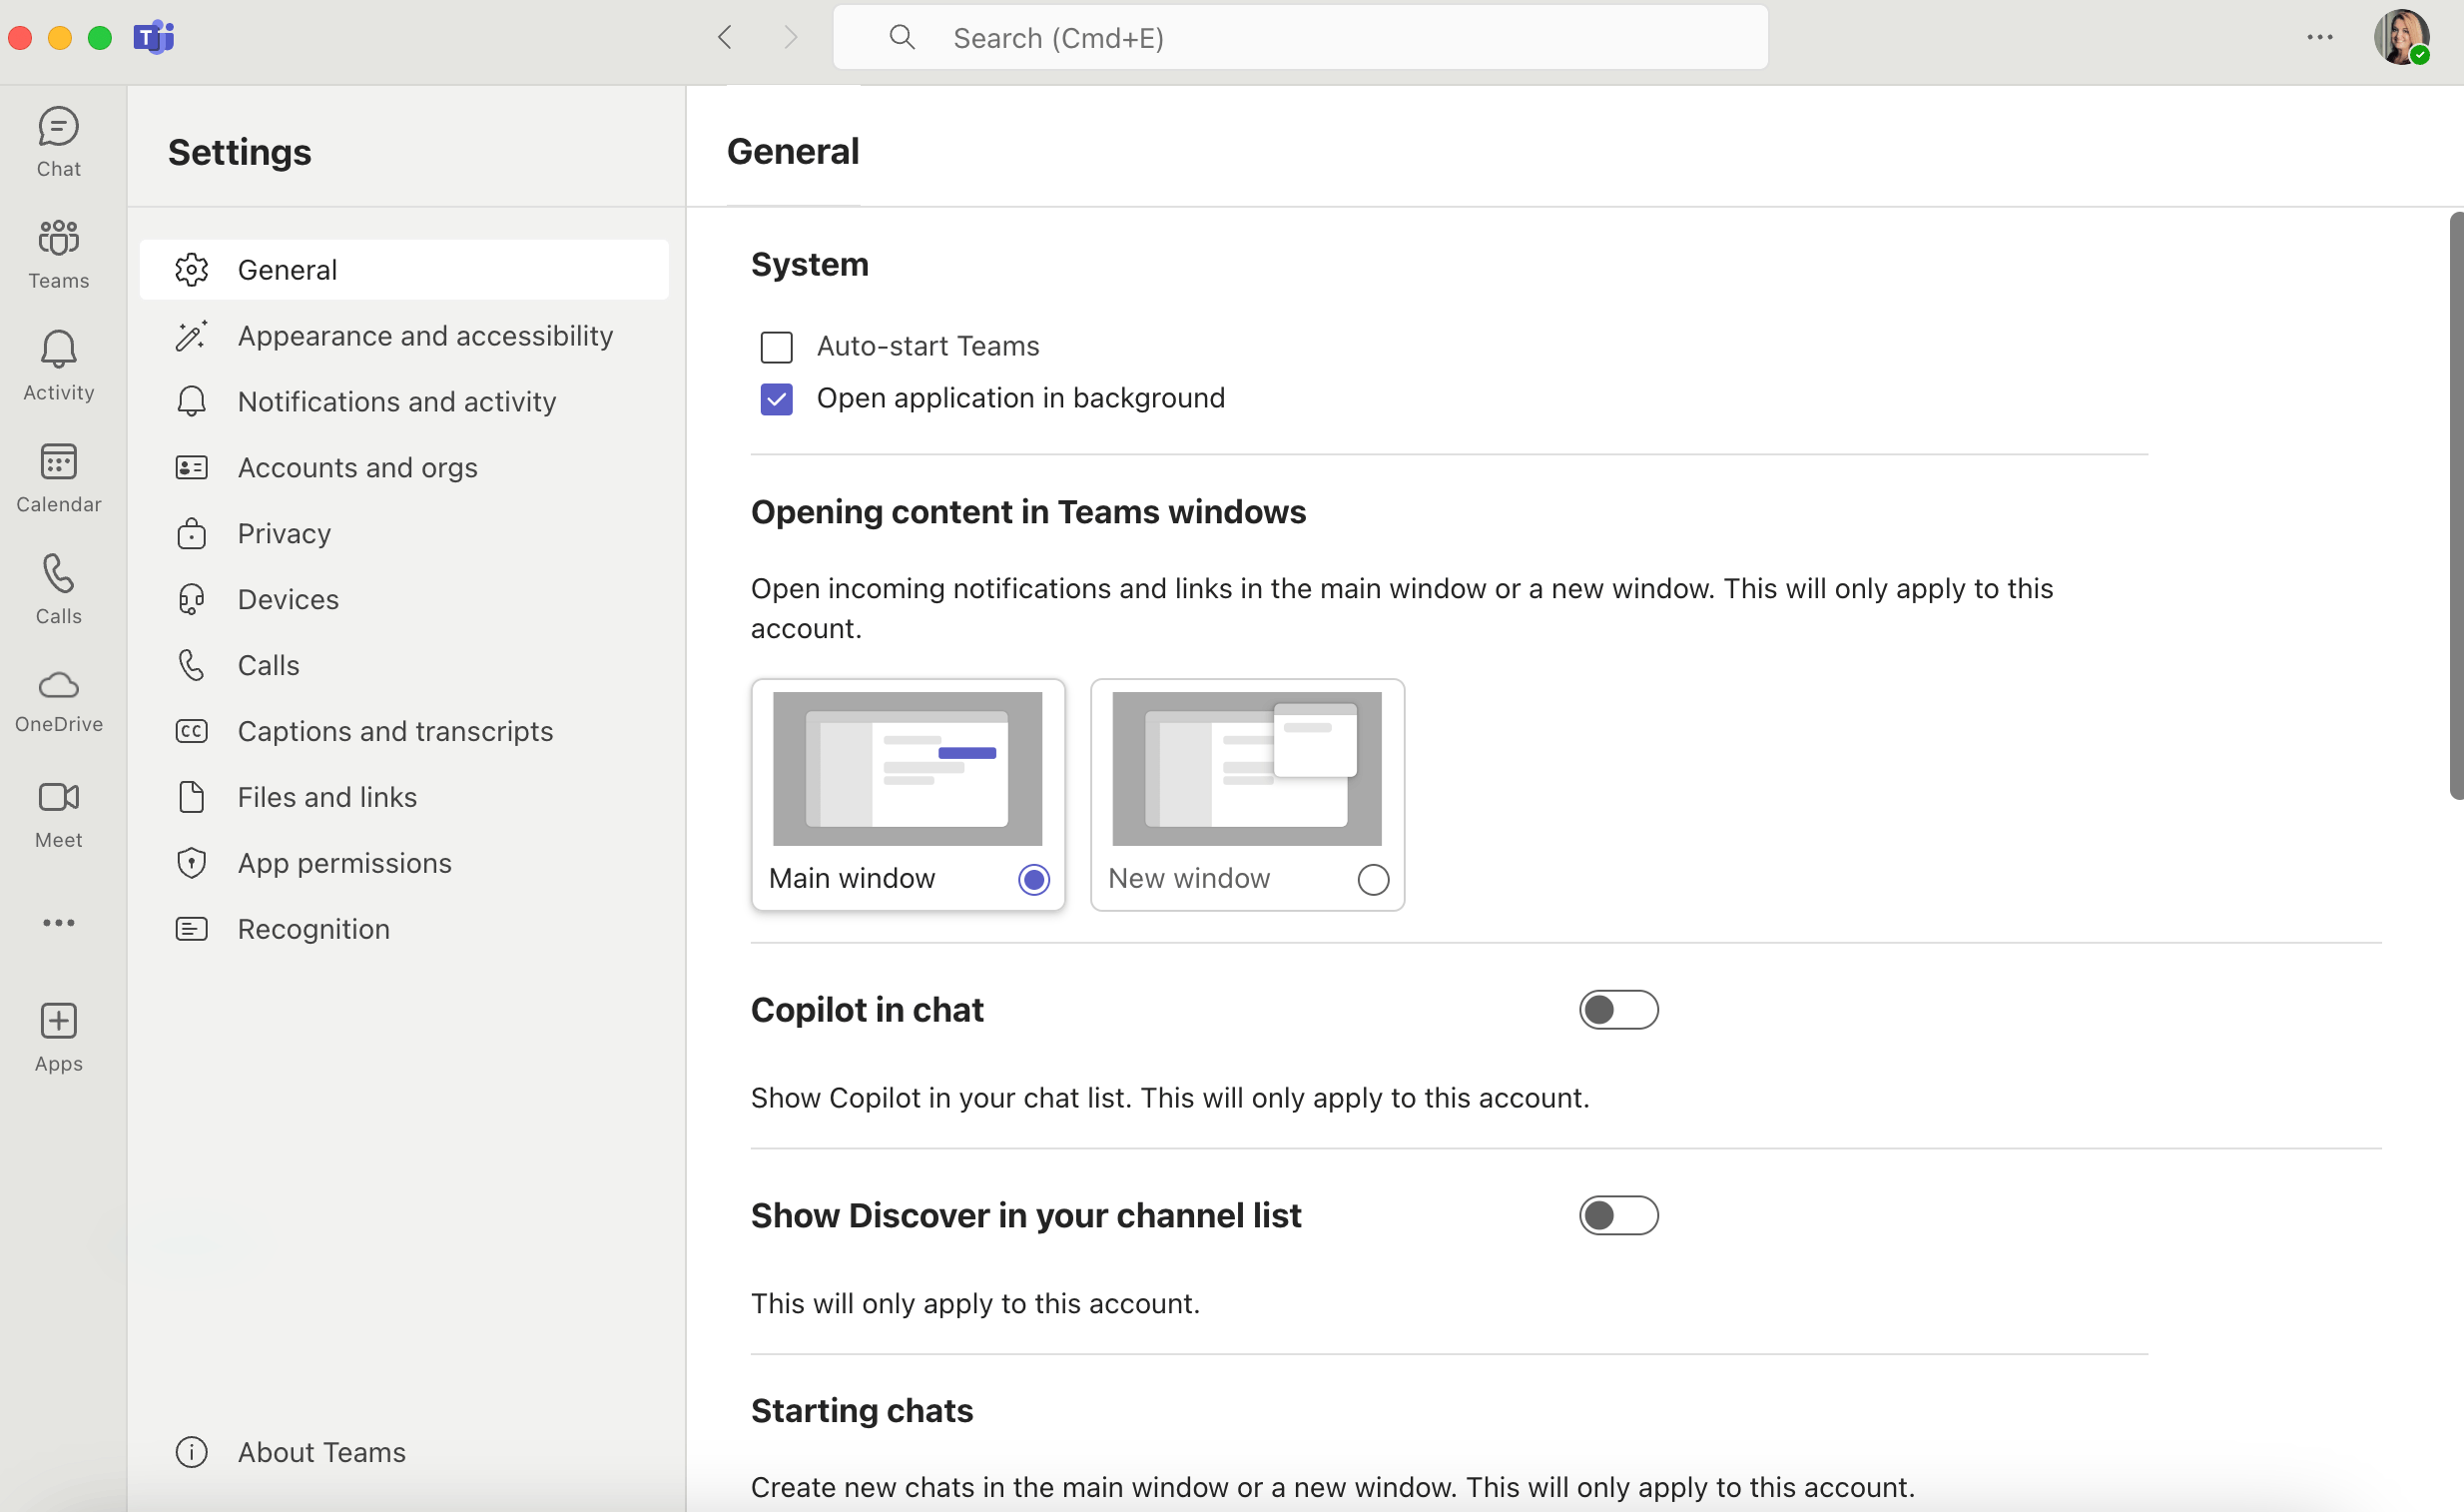Select the New window radio button

(x=1373, y=880)
